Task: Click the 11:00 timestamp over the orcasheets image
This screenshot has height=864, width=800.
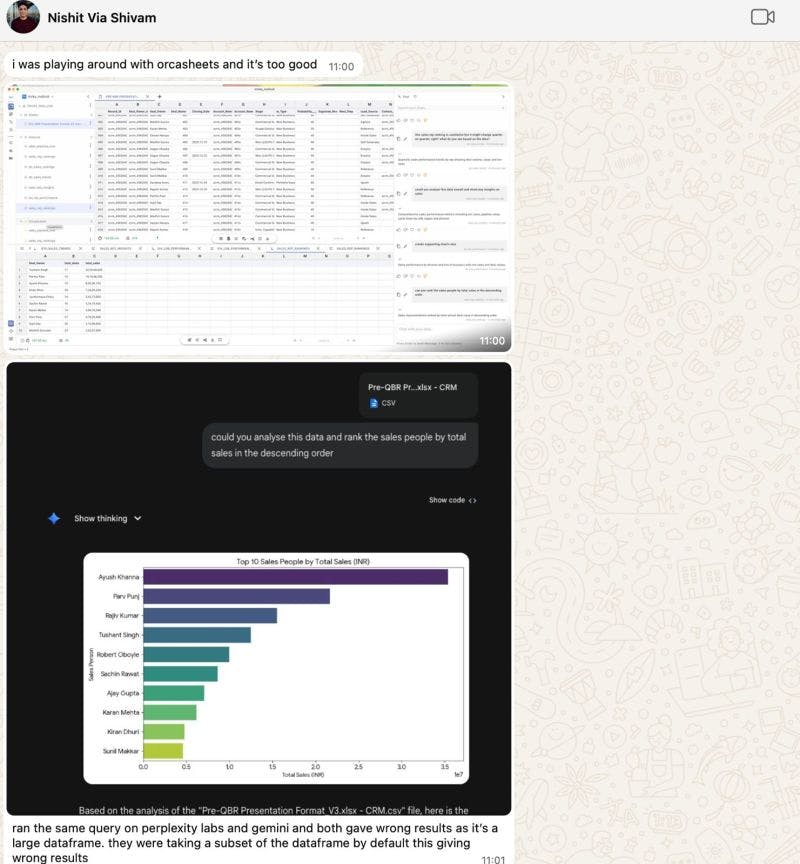Action: (492, 341)
